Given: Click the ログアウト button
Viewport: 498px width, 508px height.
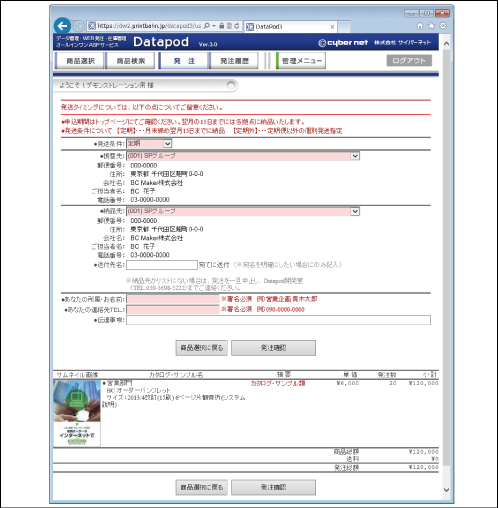Looking at the screenshot, I should 409,61.
